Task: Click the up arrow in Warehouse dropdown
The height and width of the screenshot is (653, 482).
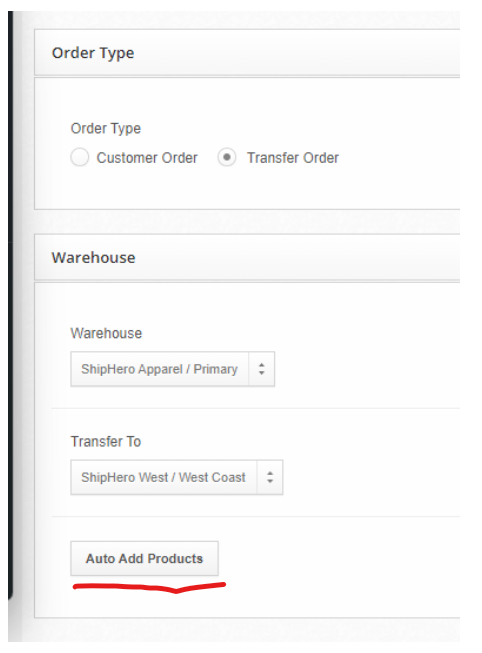Action: click(262, 365)
